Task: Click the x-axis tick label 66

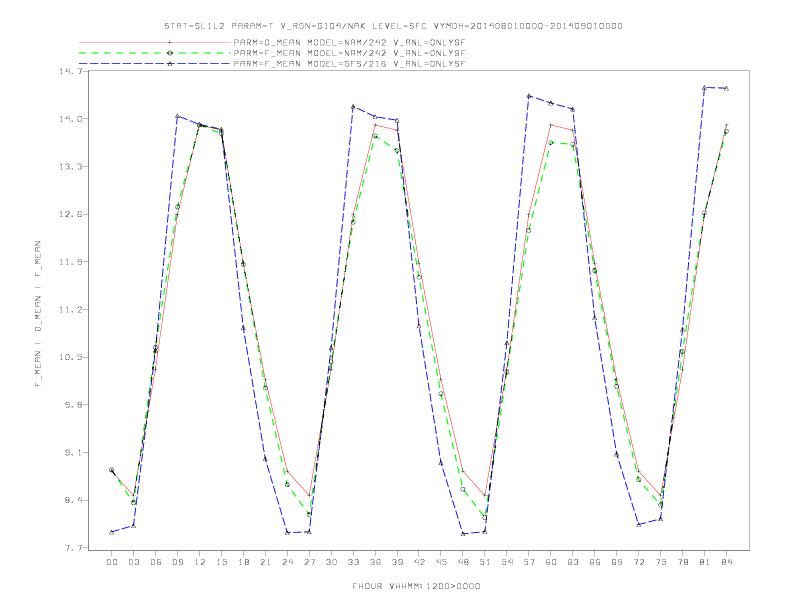Action: pyautogui.click(x=595, y=562)
